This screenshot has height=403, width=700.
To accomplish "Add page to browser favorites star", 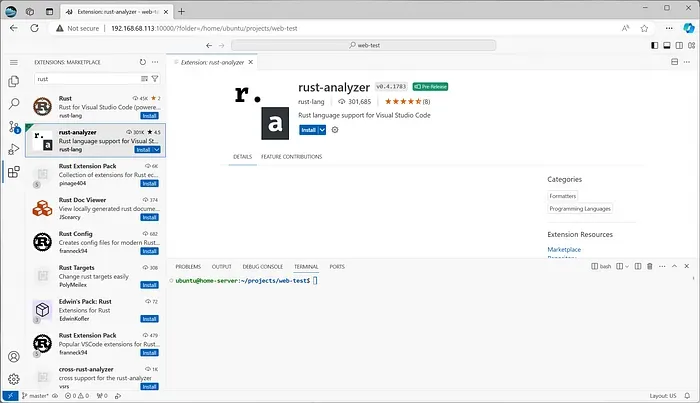I will [x=644, y=28].
